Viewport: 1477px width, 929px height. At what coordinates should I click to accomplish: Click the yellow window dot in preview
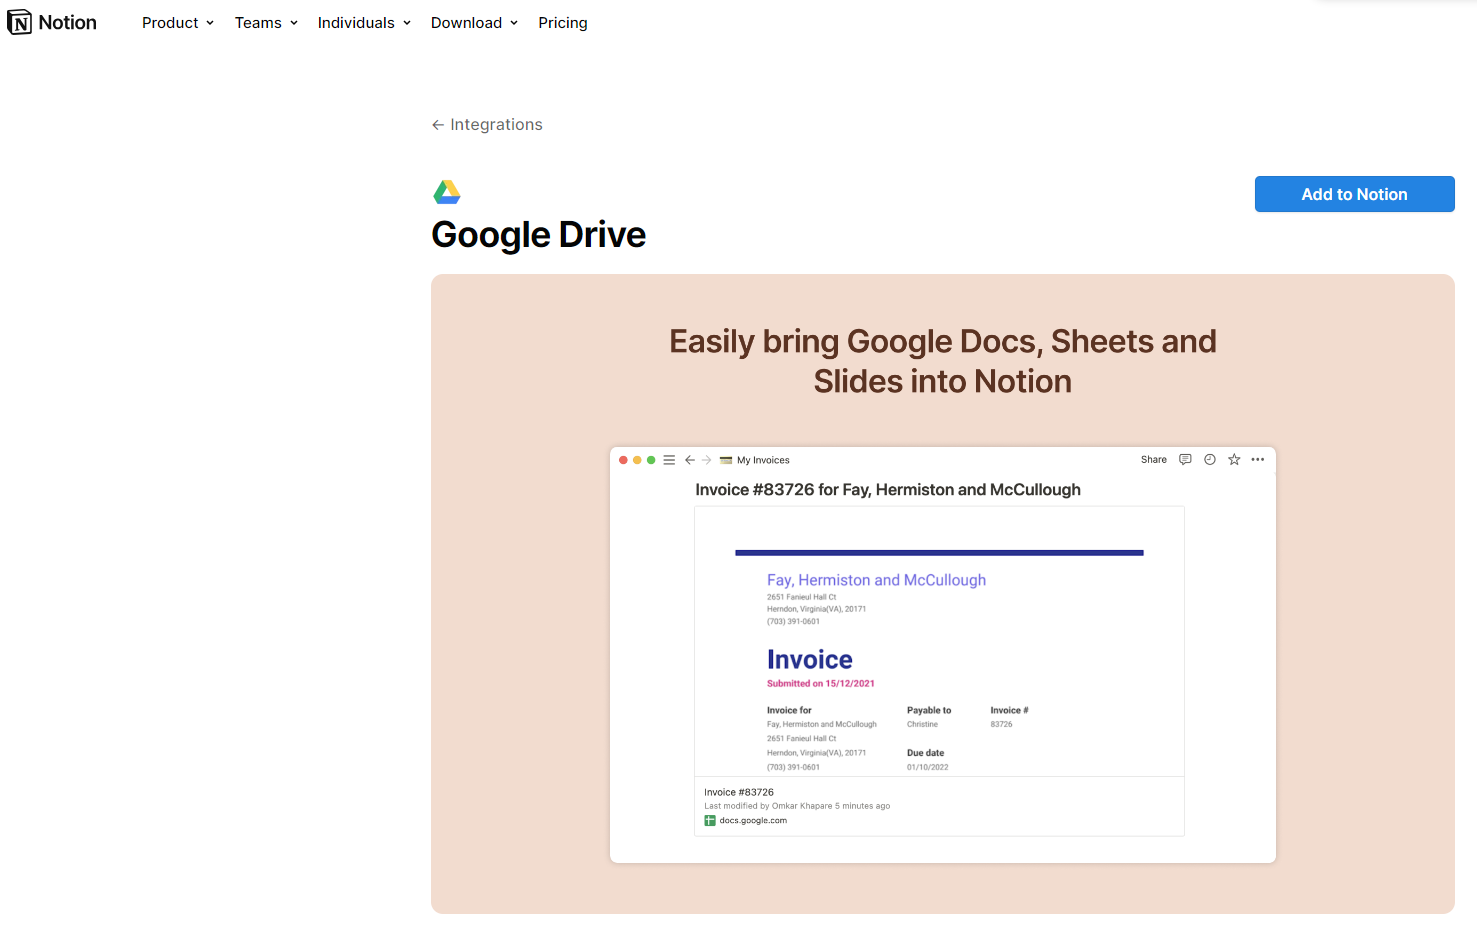pyautogui.click(x=637, y=460)
